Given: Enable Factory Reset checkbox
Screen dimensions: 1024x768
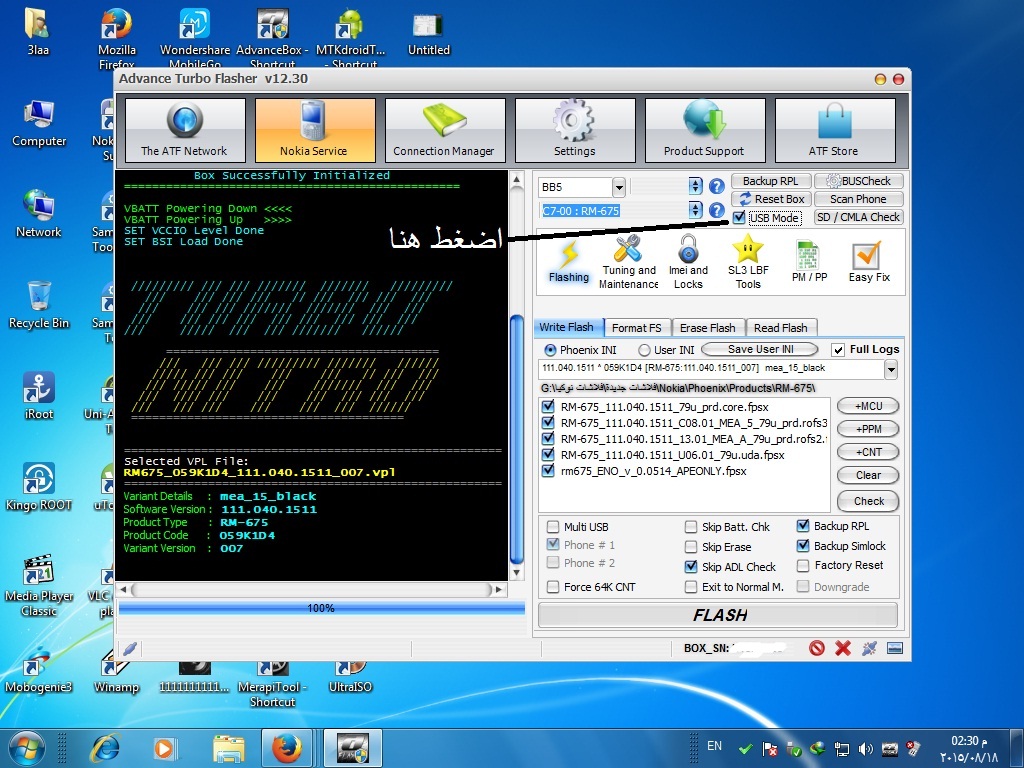Looking at the screenshot, I should click(803, 565).
